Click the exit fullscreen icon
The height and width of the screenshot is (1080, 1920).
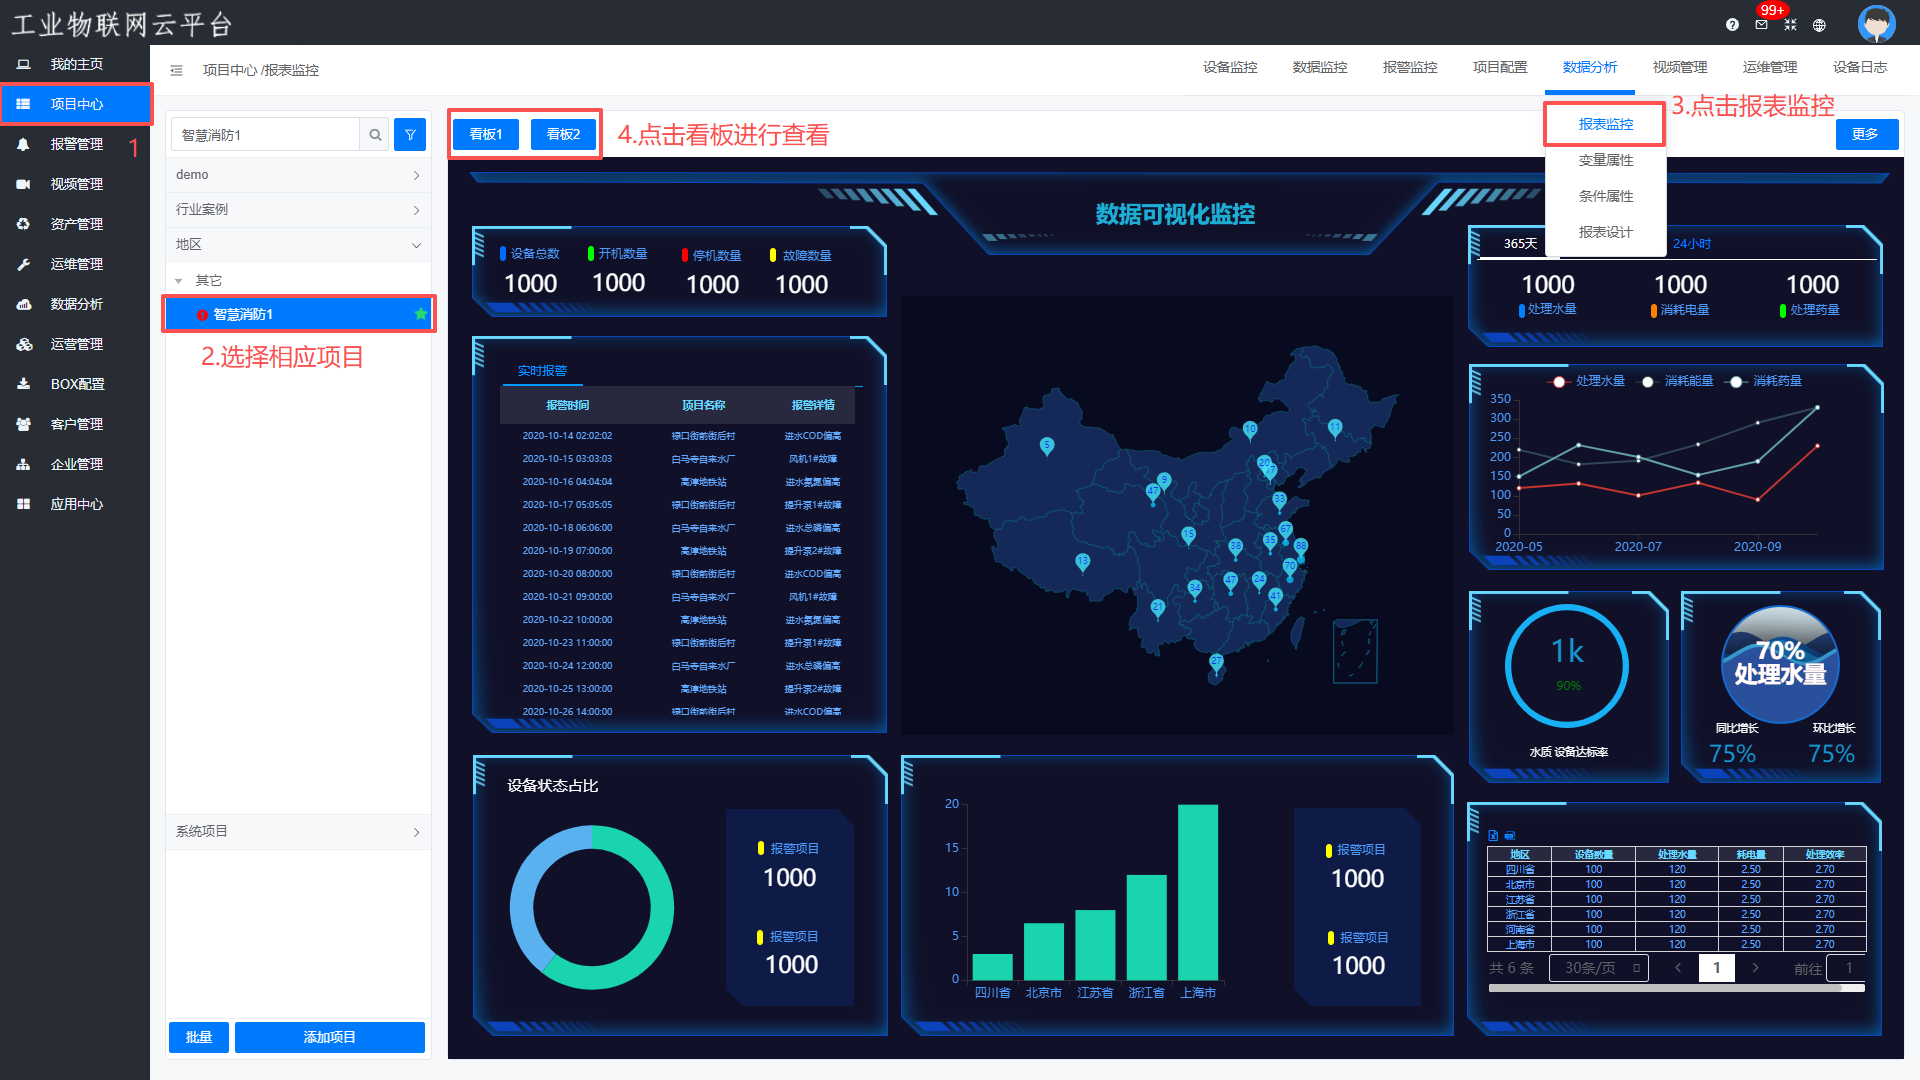click(1790, 25)
